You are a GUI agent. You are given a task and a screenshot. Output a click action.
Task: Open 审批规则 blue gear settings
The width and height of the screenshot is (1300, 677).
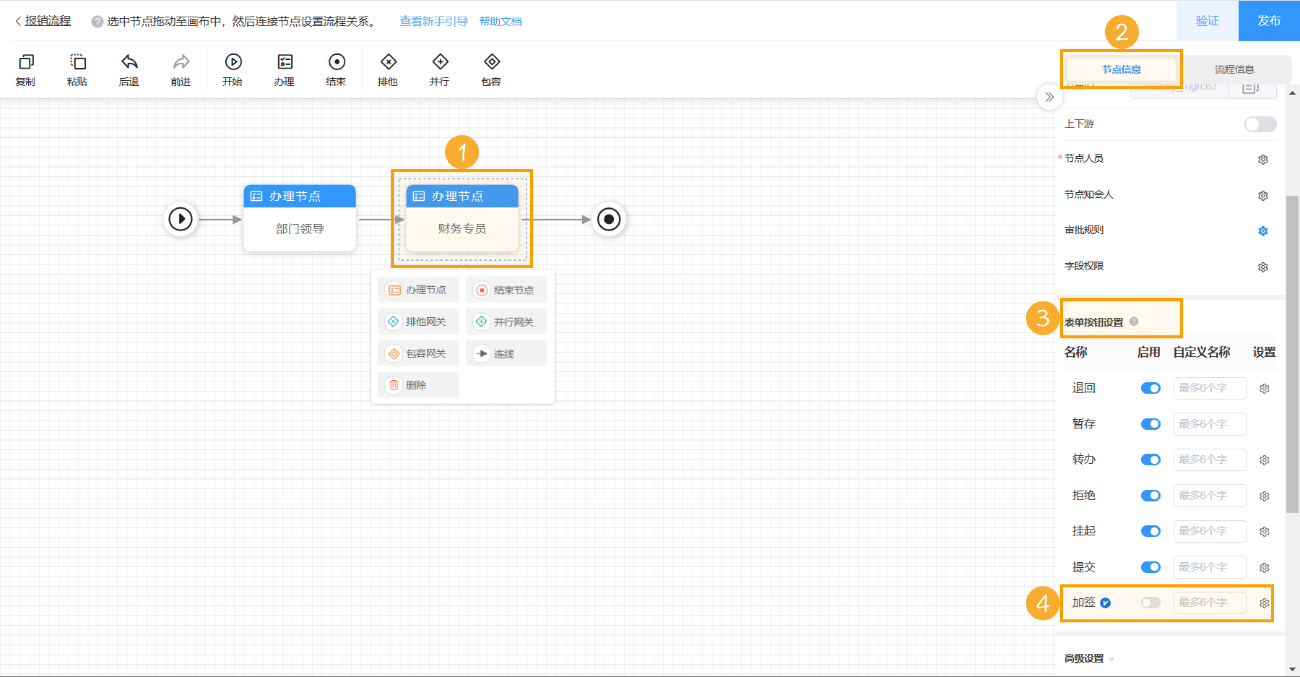coord(1263,231)
